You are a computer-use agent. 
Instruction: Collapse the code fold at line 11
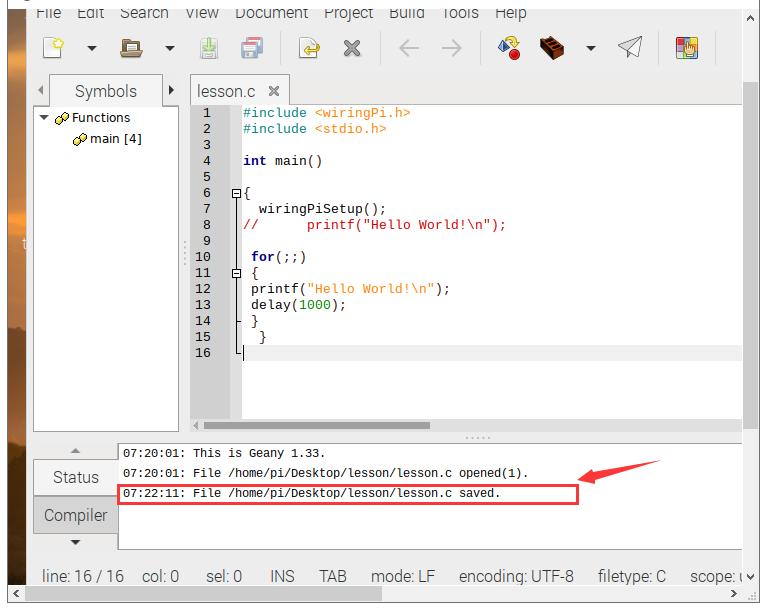click(236, 273)
